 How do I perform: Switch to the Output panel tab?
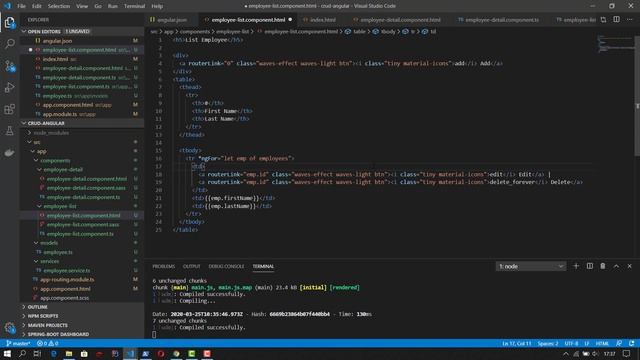point(191,266)
